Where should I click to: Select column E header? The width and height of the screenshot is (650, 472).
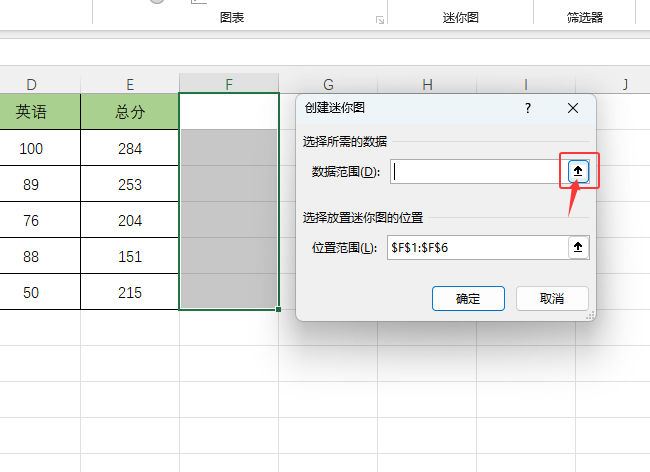click(130, 84)
